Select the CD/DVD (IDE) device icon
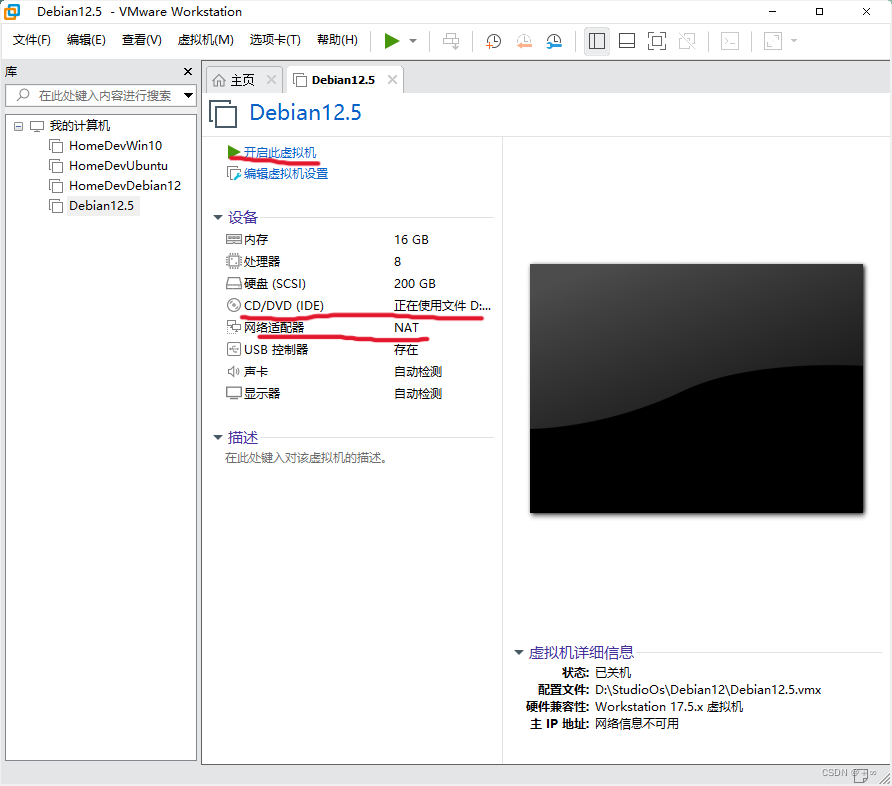 [232, 305]
